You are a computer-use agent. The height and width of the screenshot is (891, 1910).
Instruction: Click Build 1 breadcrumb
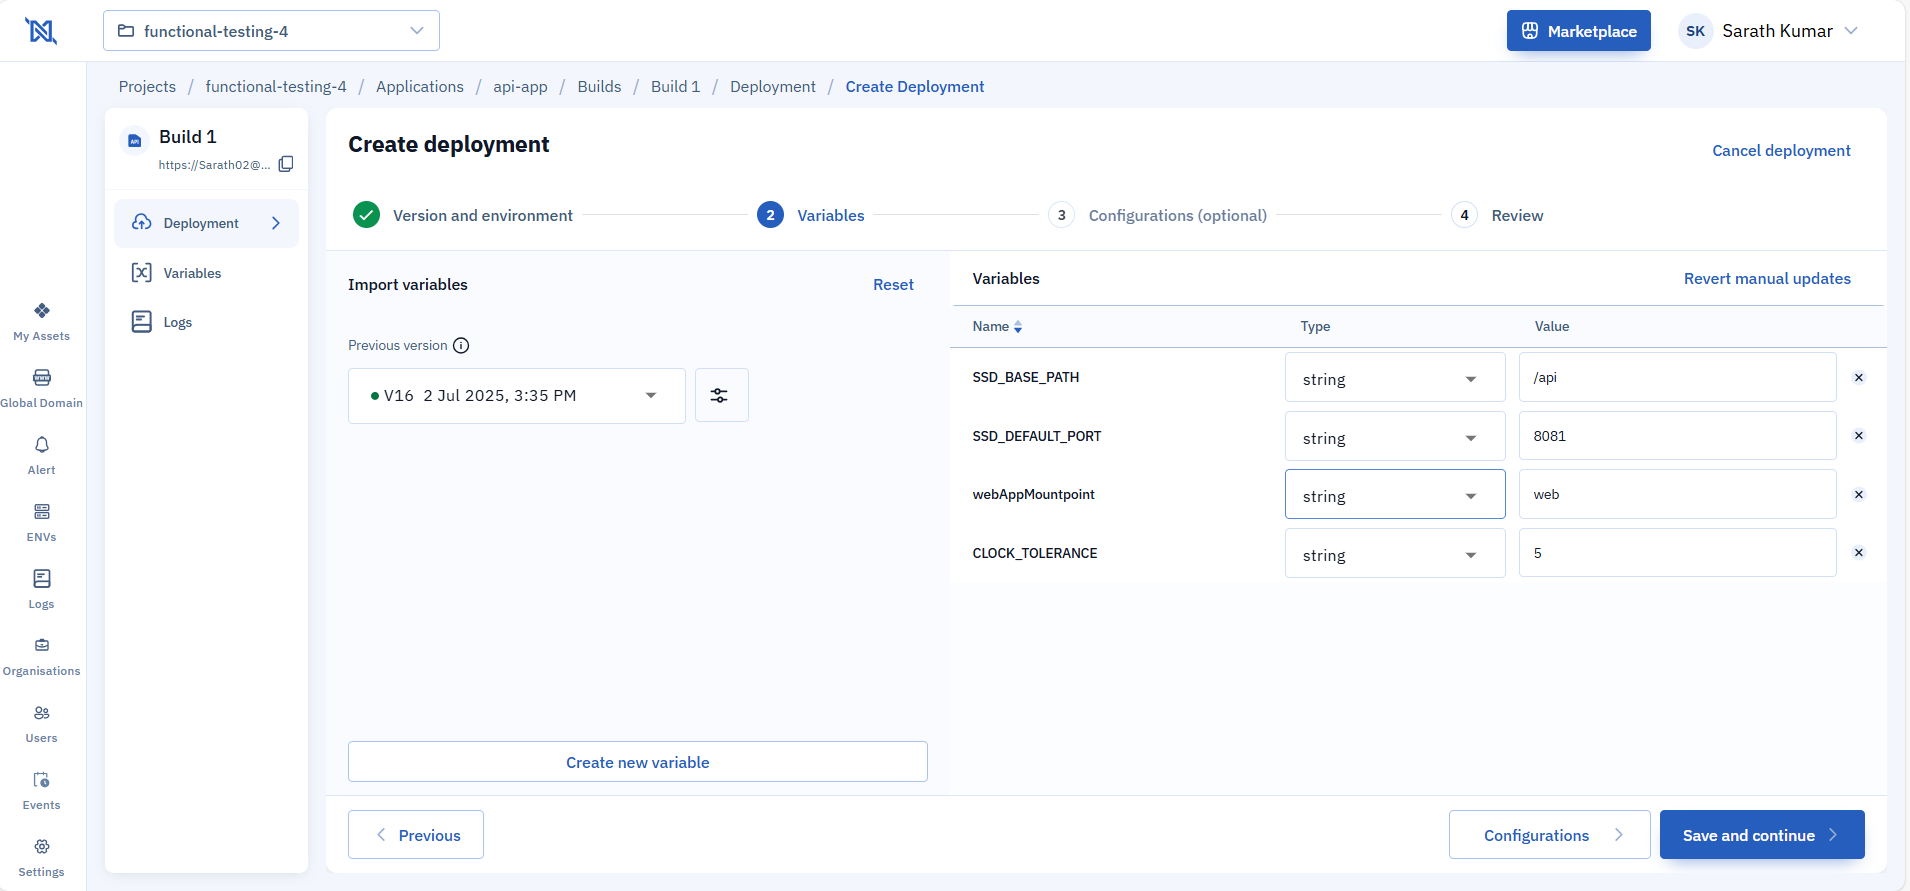point(675,87)
